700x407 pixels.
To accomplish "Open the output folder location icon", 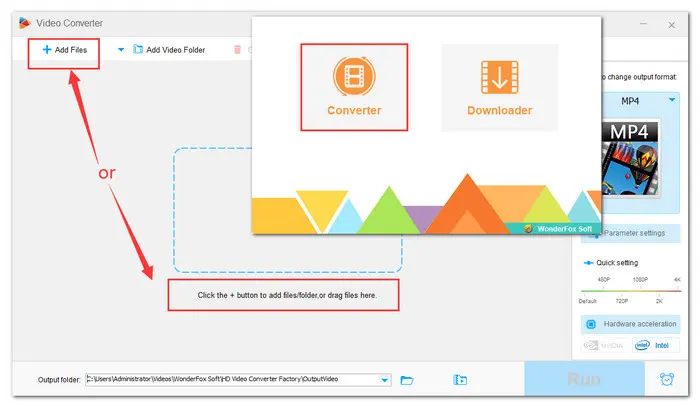I will 460,380.
